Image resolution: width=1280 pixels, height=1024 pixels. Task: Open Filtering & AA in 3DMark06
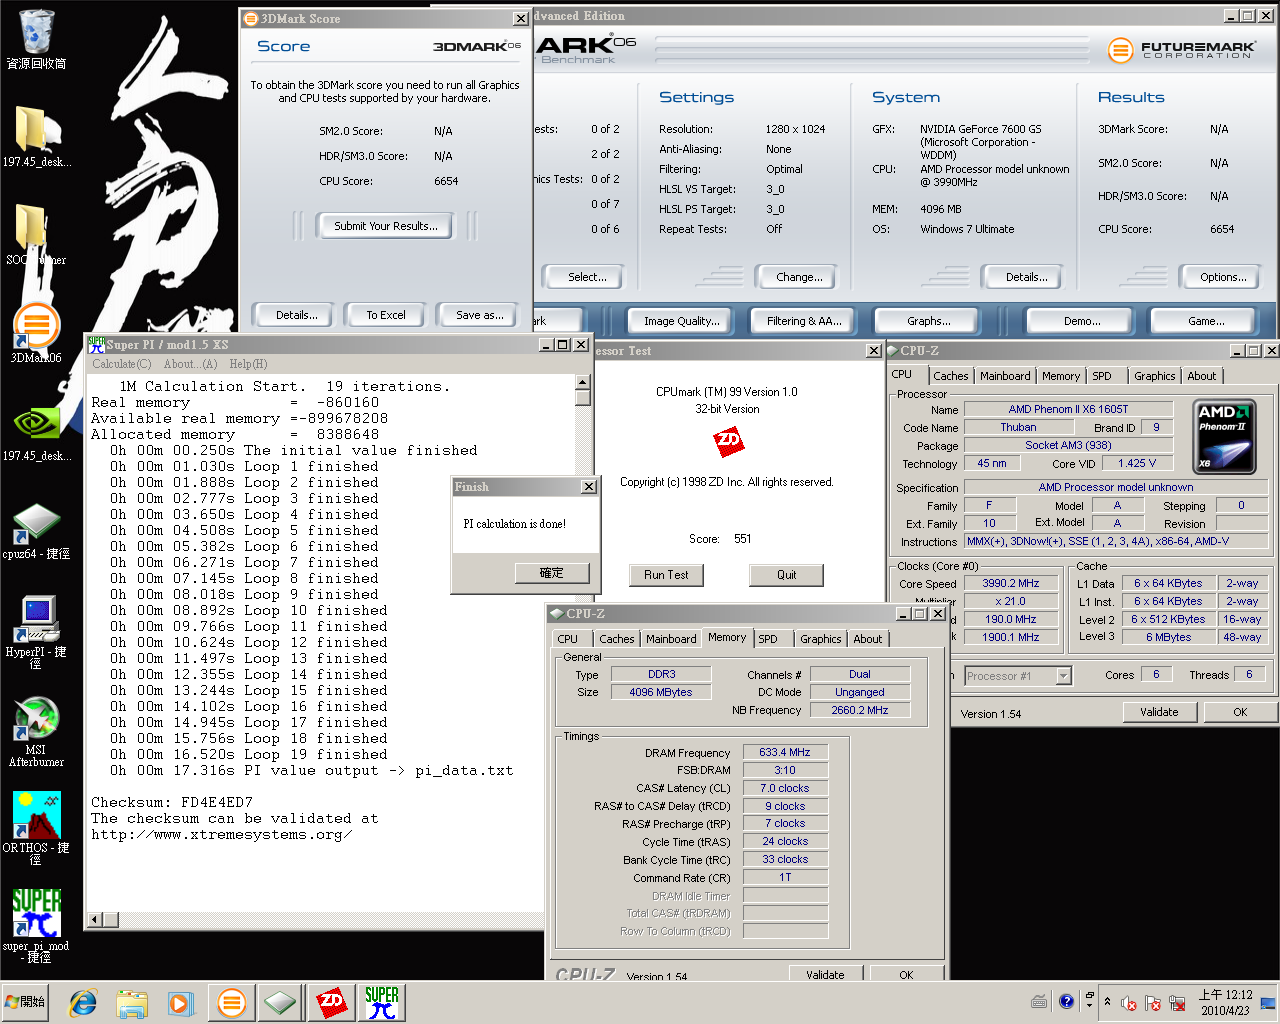tap(804, 321)
